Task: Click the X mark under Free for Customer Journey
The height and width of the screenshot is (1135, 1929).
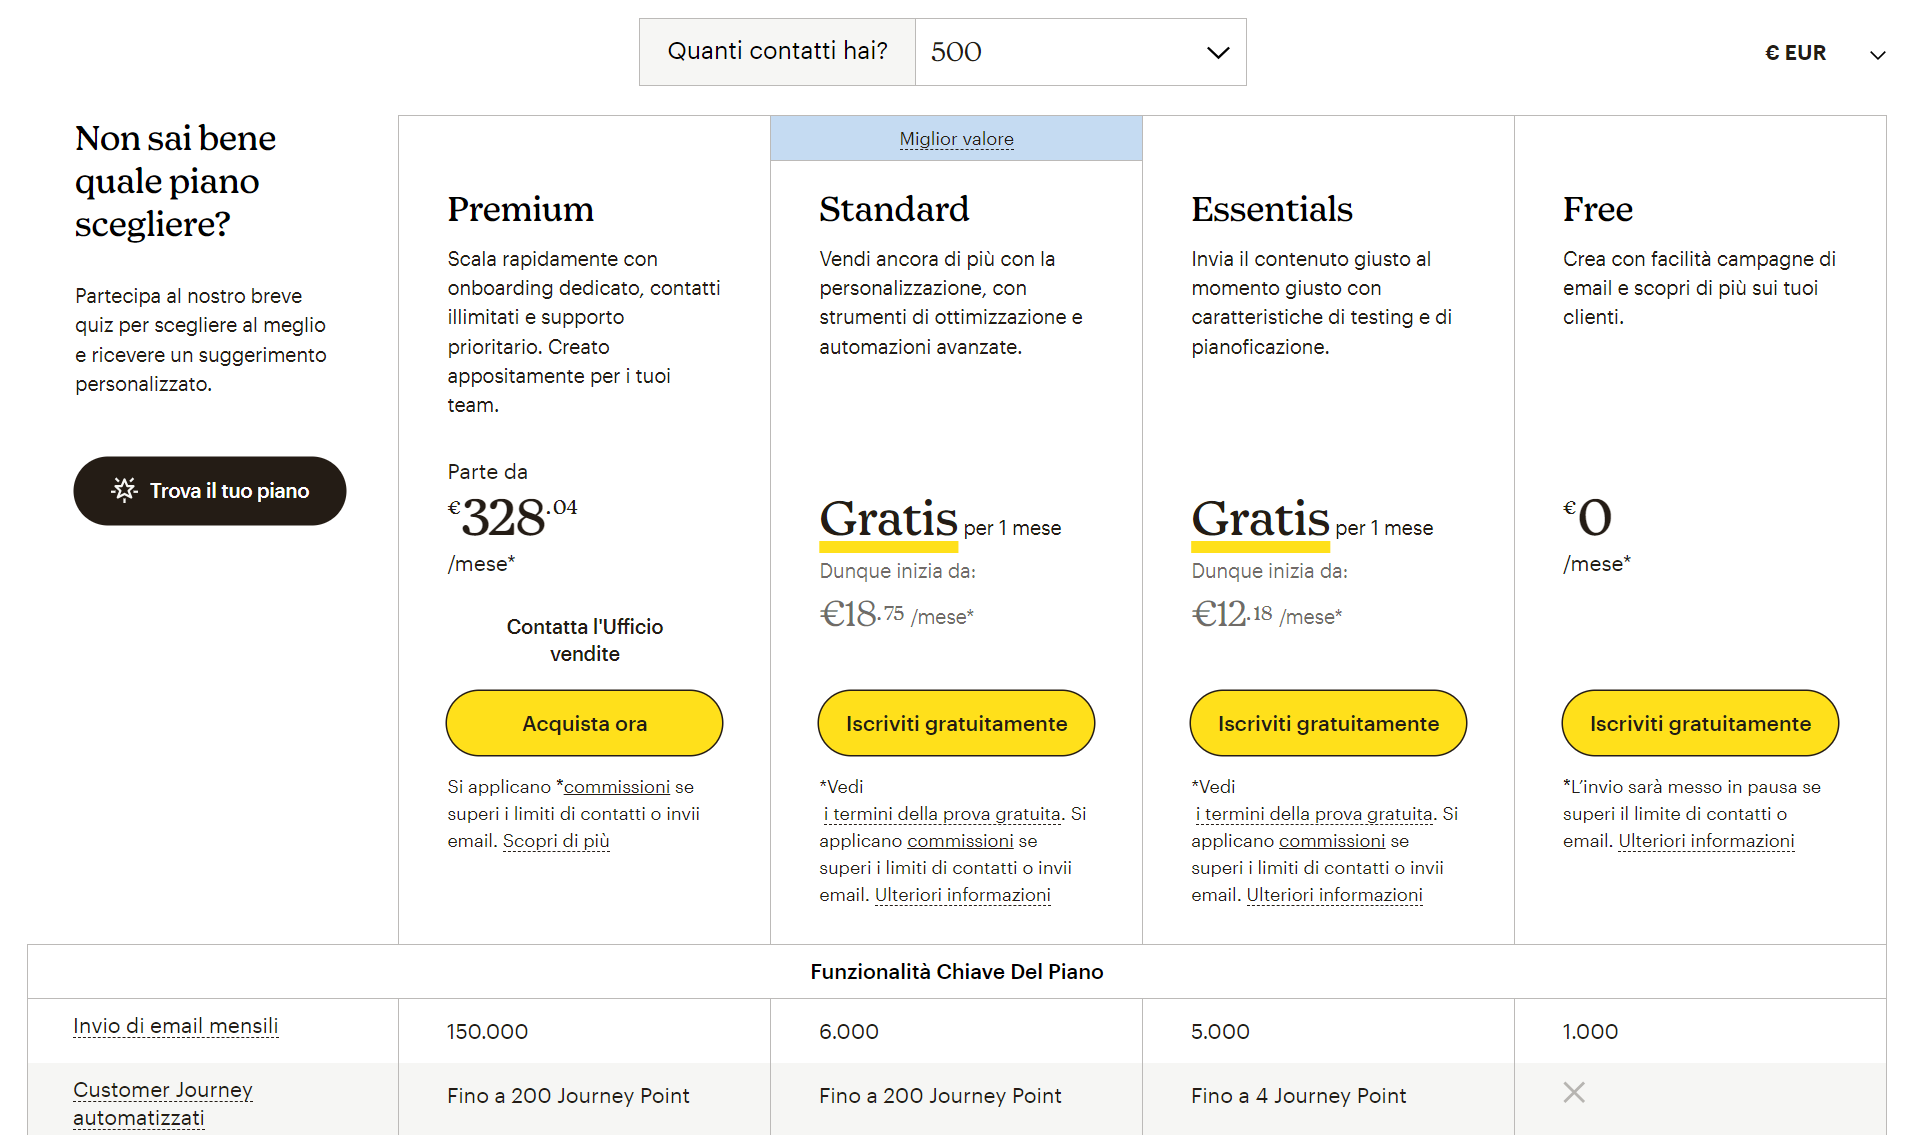Action: (x=1574, y=1094)
